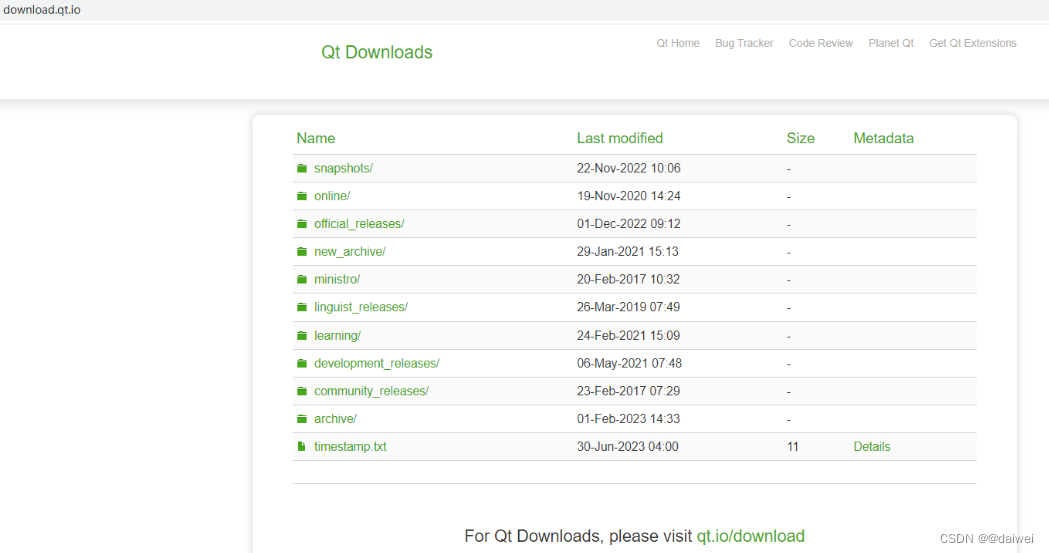1049x553 pixels.
Task: Click date 23-Feb-2017 07:29
Action: (628, 391)
